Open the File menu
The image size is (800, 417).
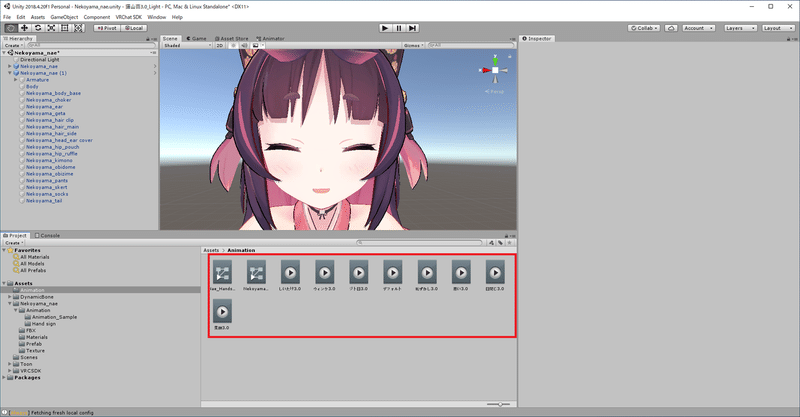[x=7, y=17]
